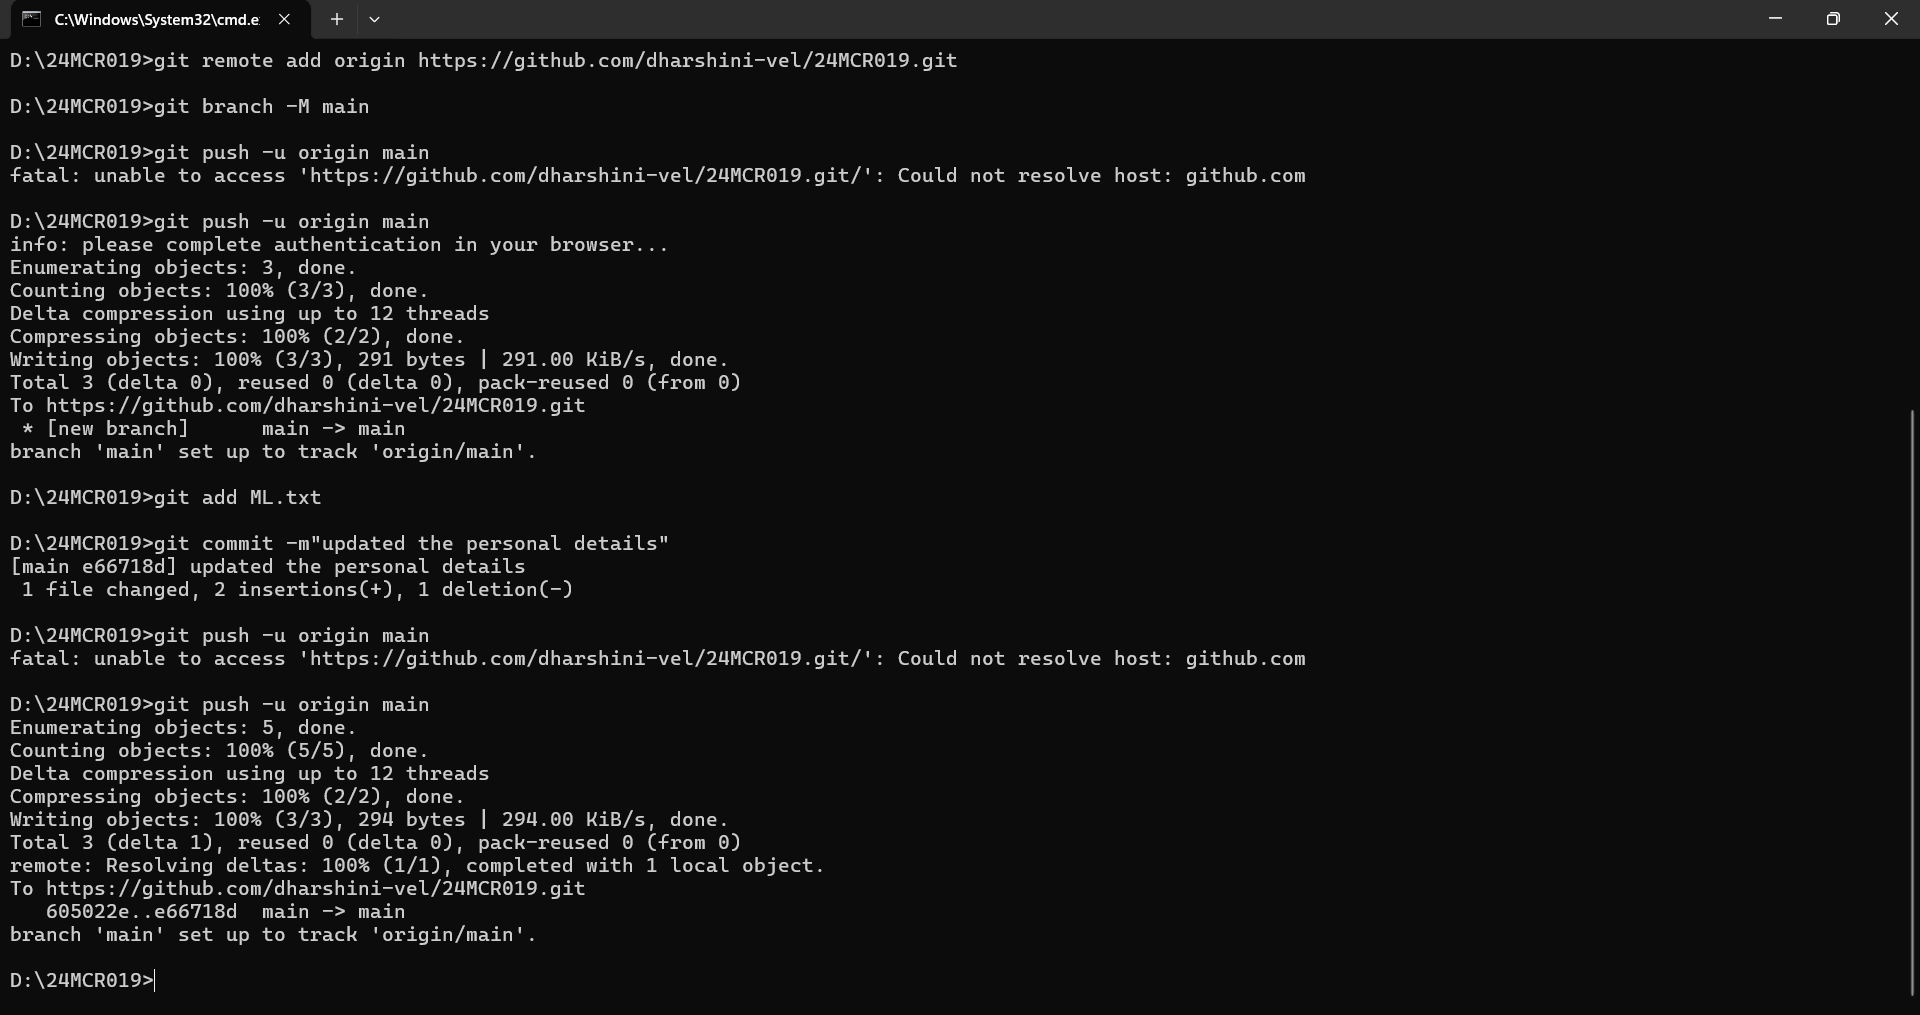Open a new tab with the plus button
This screenshot has height=1015, width=1920.
pos(337,19)
